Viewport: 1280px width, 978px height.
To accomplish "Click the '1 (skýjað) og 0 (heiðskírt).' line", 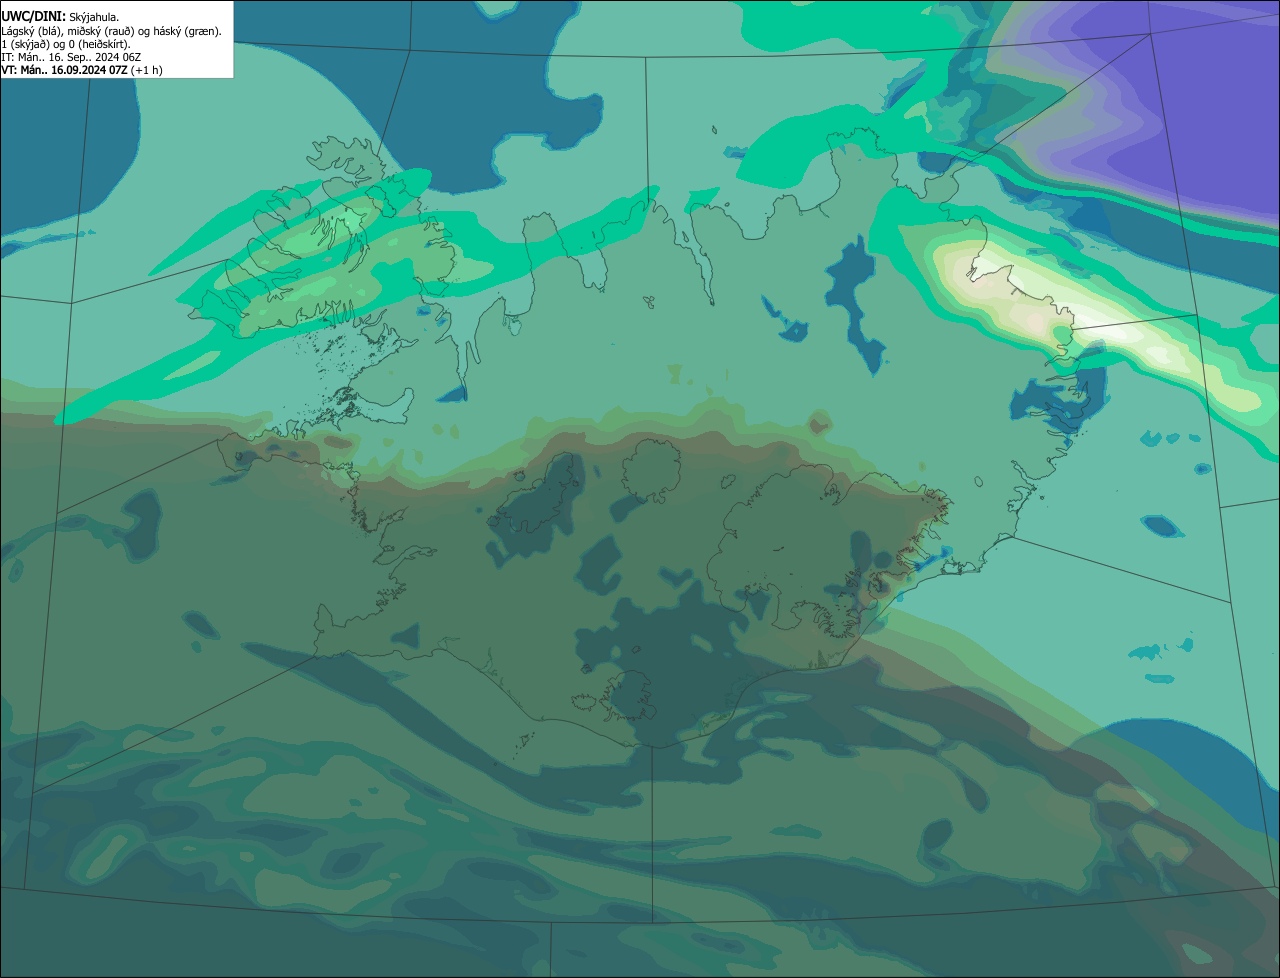I will 66,44.
